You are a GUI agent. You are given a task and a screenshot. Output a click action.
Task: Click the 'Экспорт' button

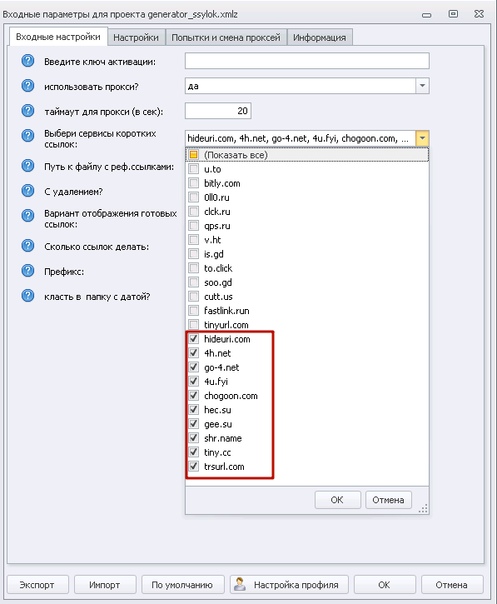click(x=37, y=584)
